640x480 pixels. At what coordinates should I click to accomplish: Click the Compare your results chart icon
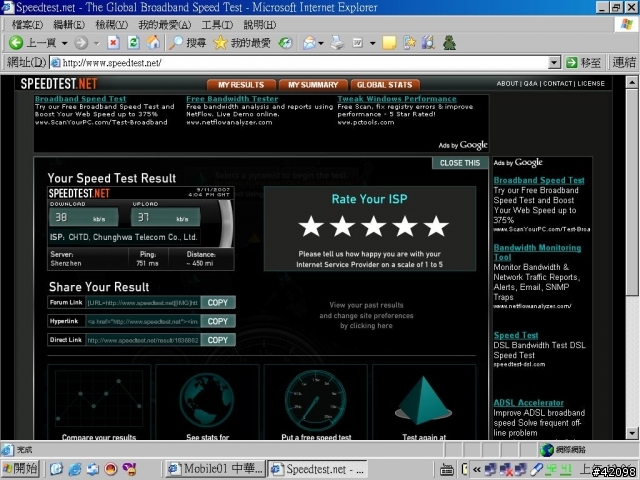click(x=99, y=398)
